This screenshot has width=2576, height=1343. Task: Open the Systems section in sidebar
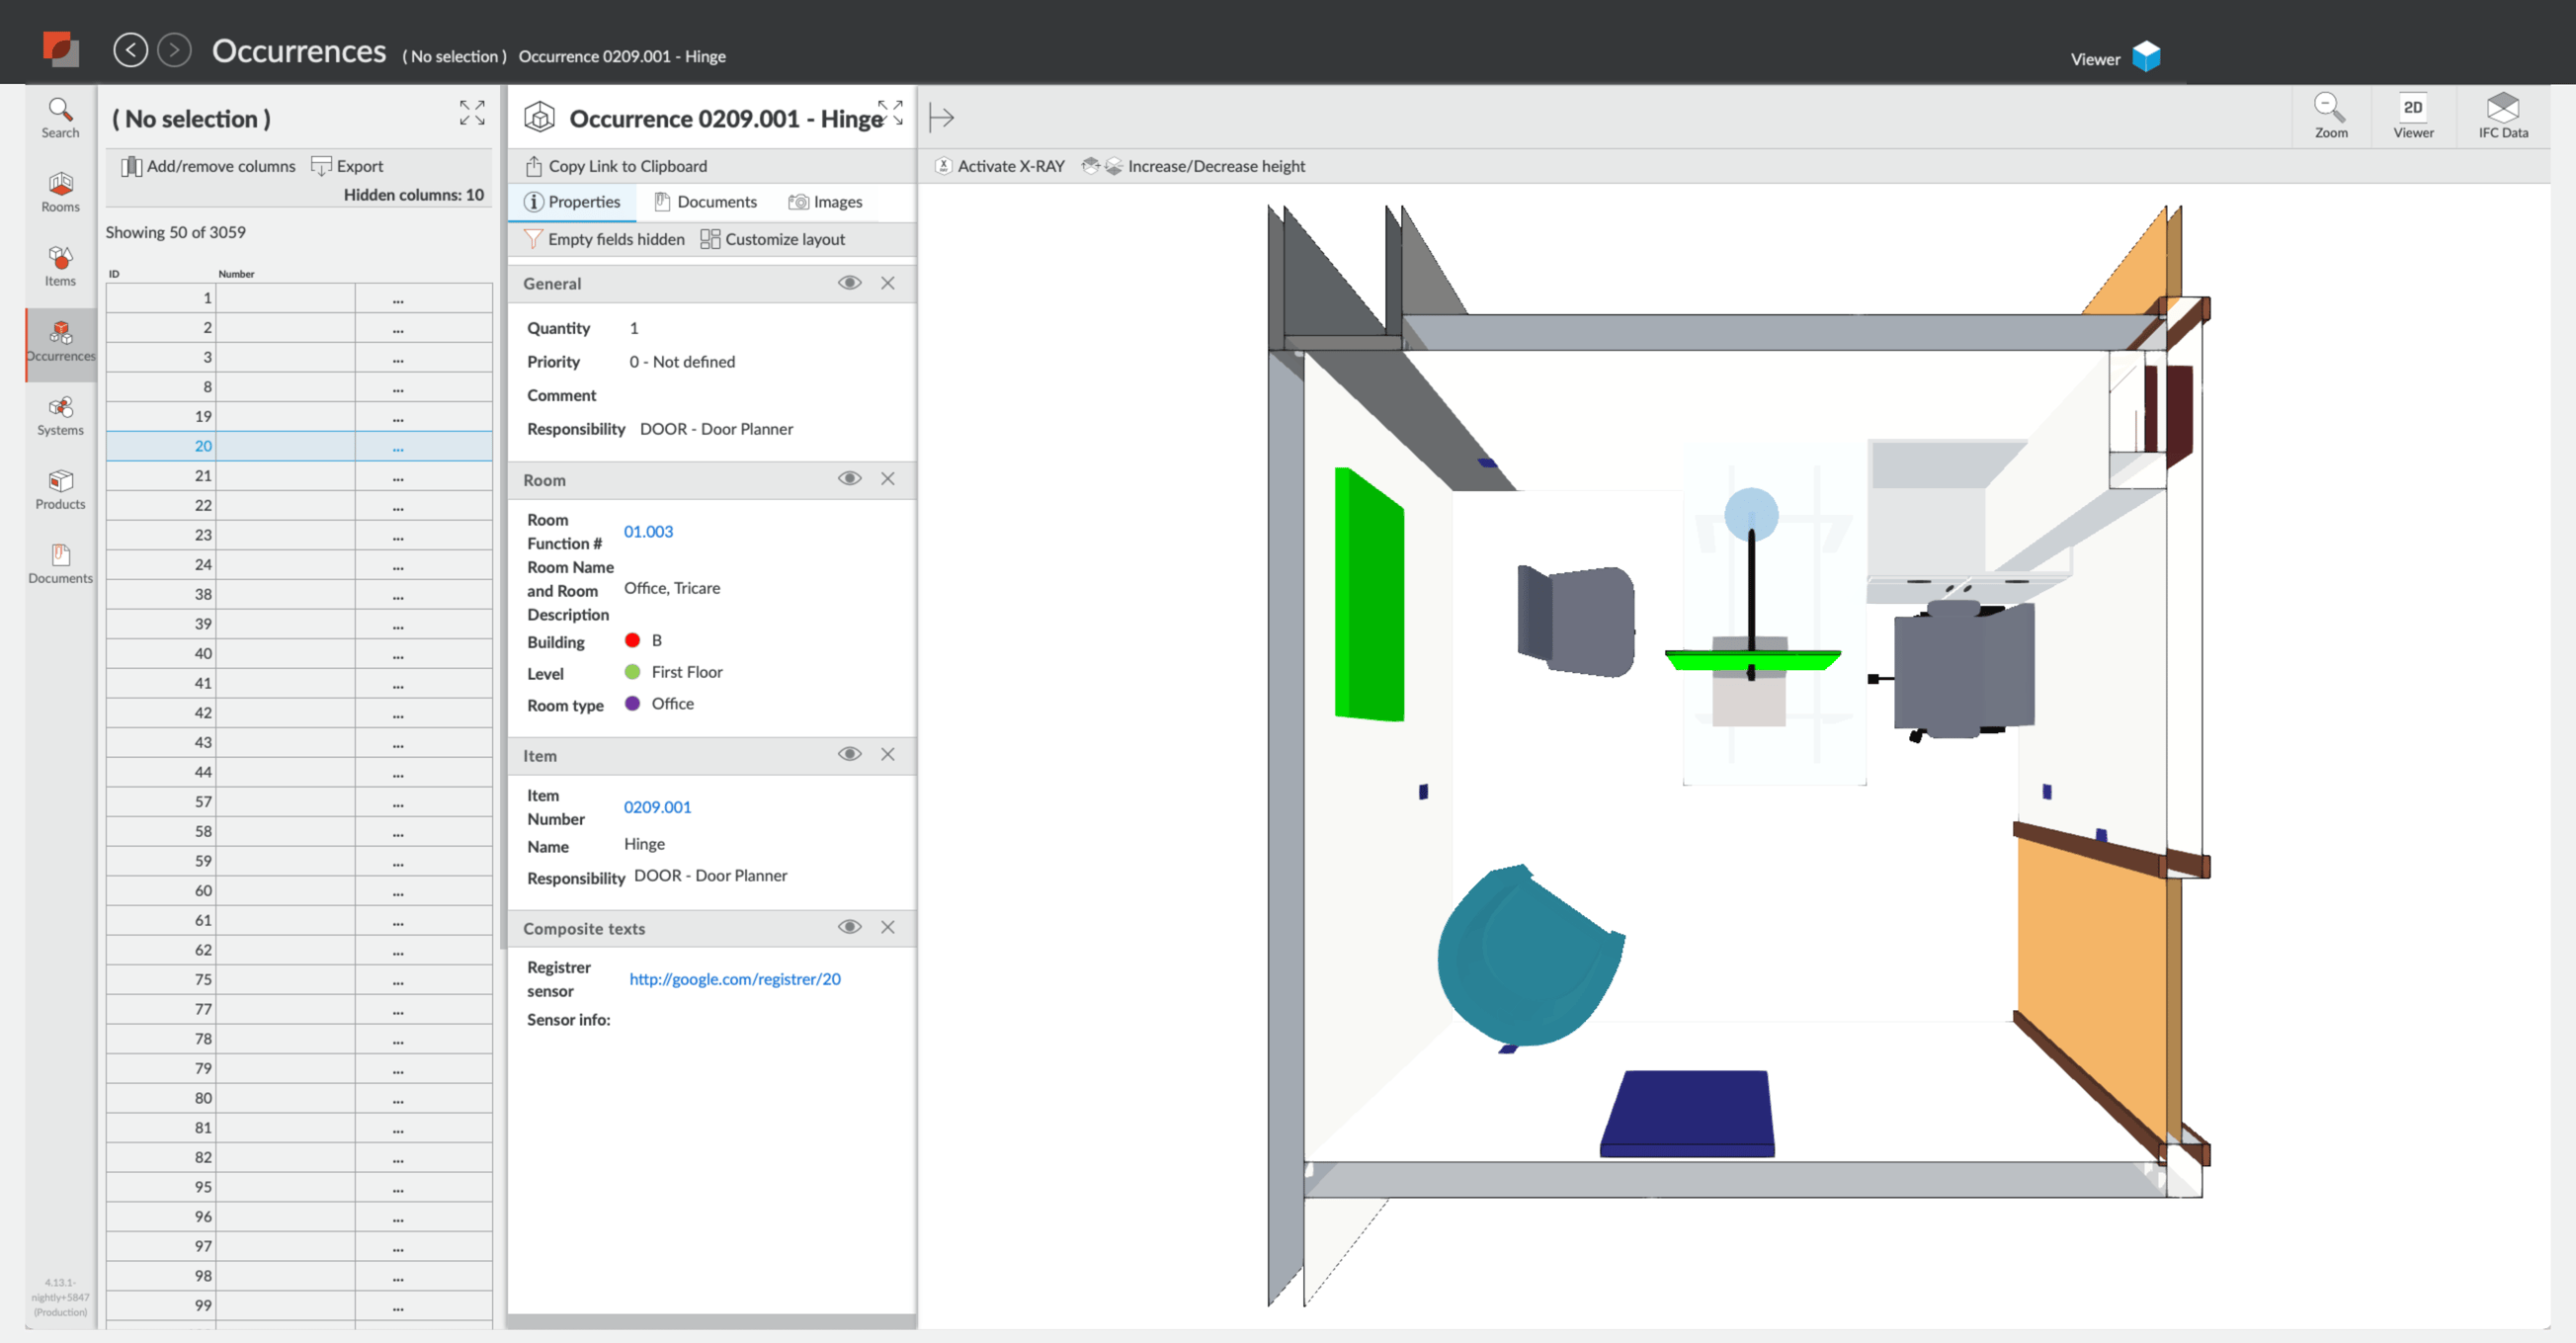60,414
